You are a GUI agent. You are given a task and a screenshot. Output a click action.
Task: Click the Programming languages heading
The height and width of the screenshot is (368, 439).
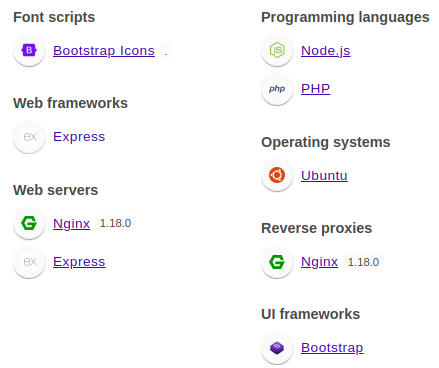point(345,17)
